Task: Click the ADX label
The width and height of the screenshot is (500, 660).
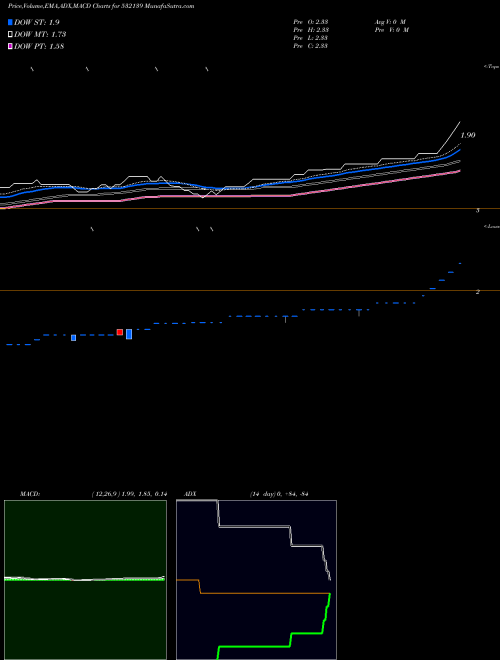Action: [x=190, y=494]
